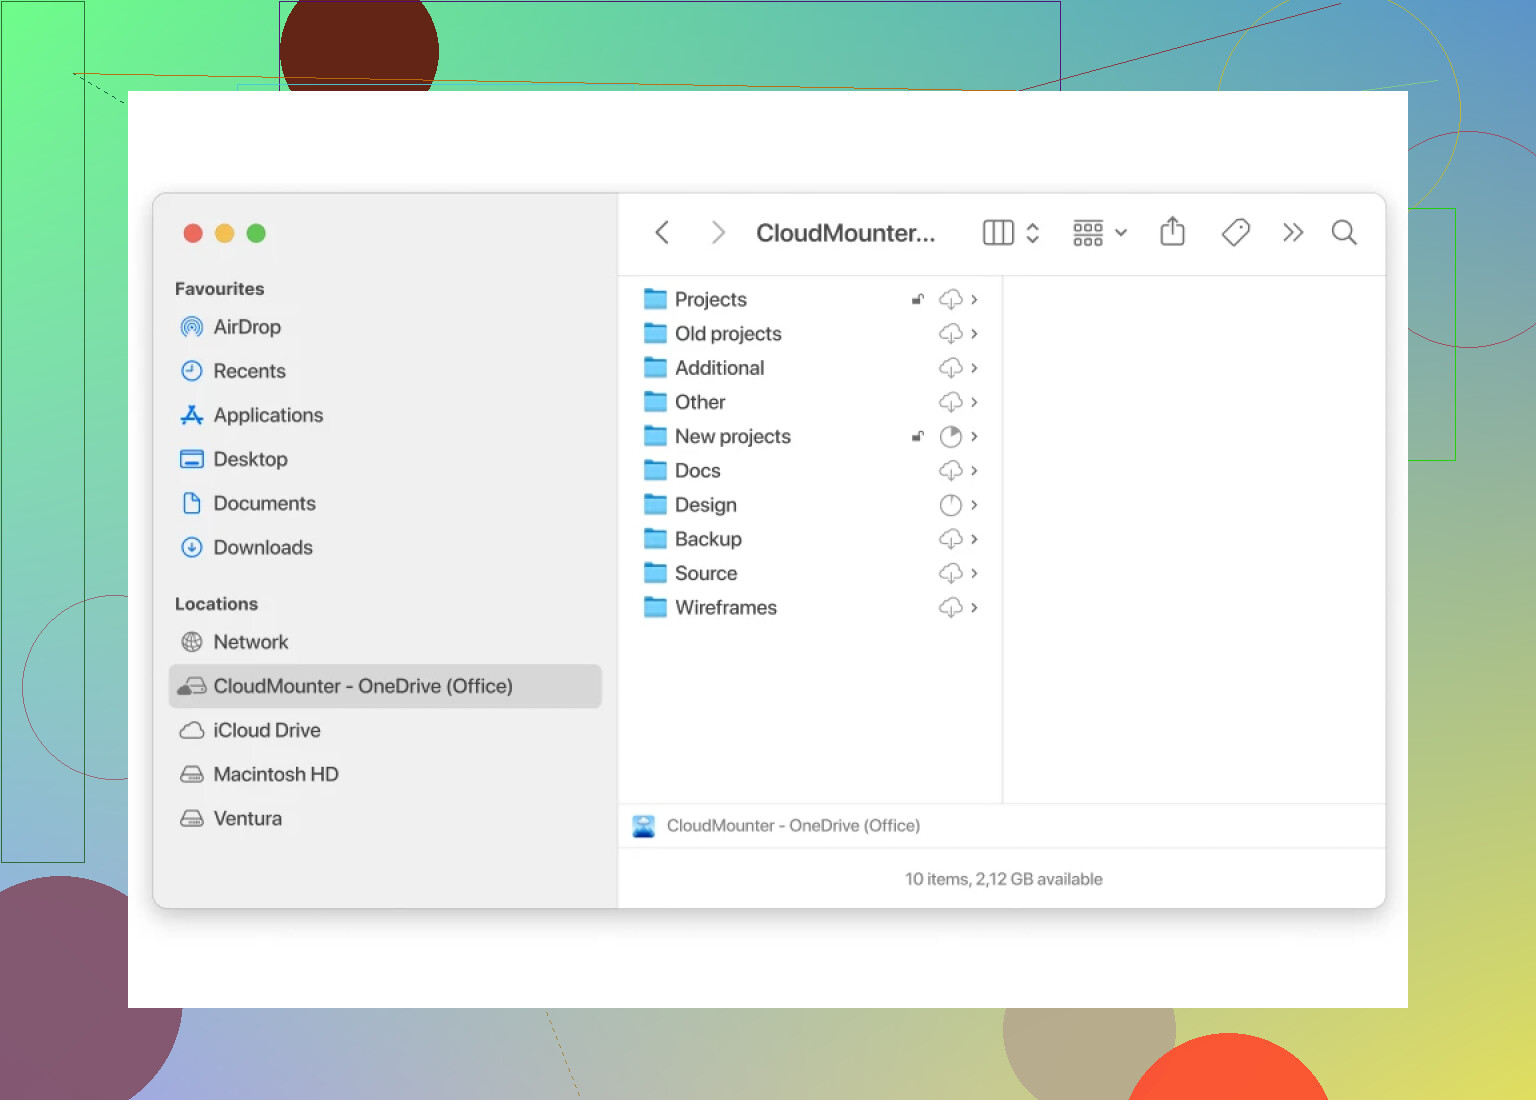Click the AirDrop icon
The height and width of the screenshot is (1100, 1536).
[x=191, y=327]
